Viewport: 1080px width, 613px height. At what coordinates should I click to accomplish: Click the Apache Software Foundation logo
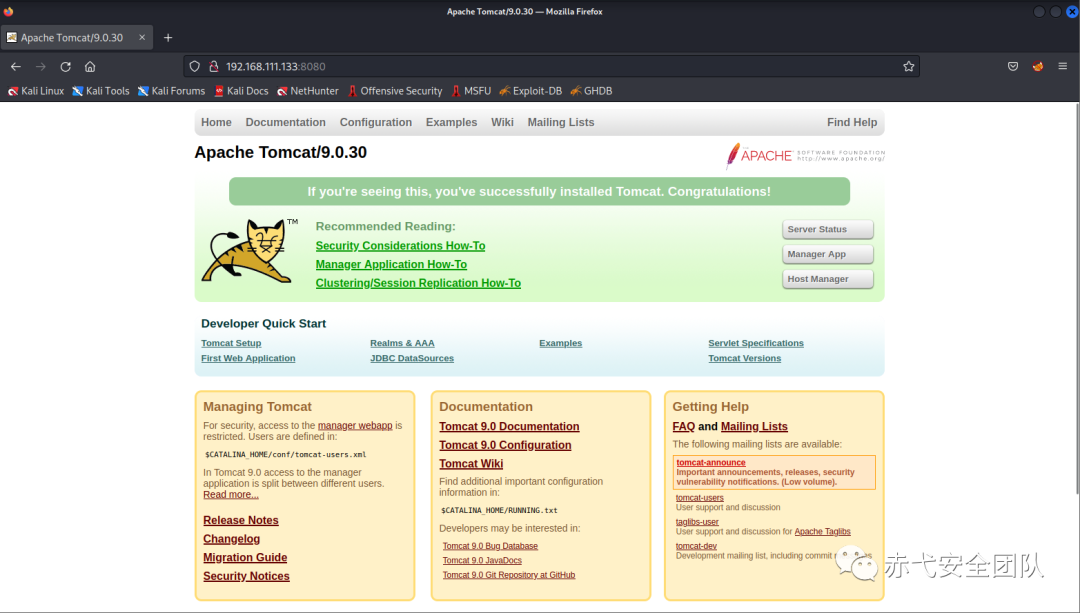805,156
